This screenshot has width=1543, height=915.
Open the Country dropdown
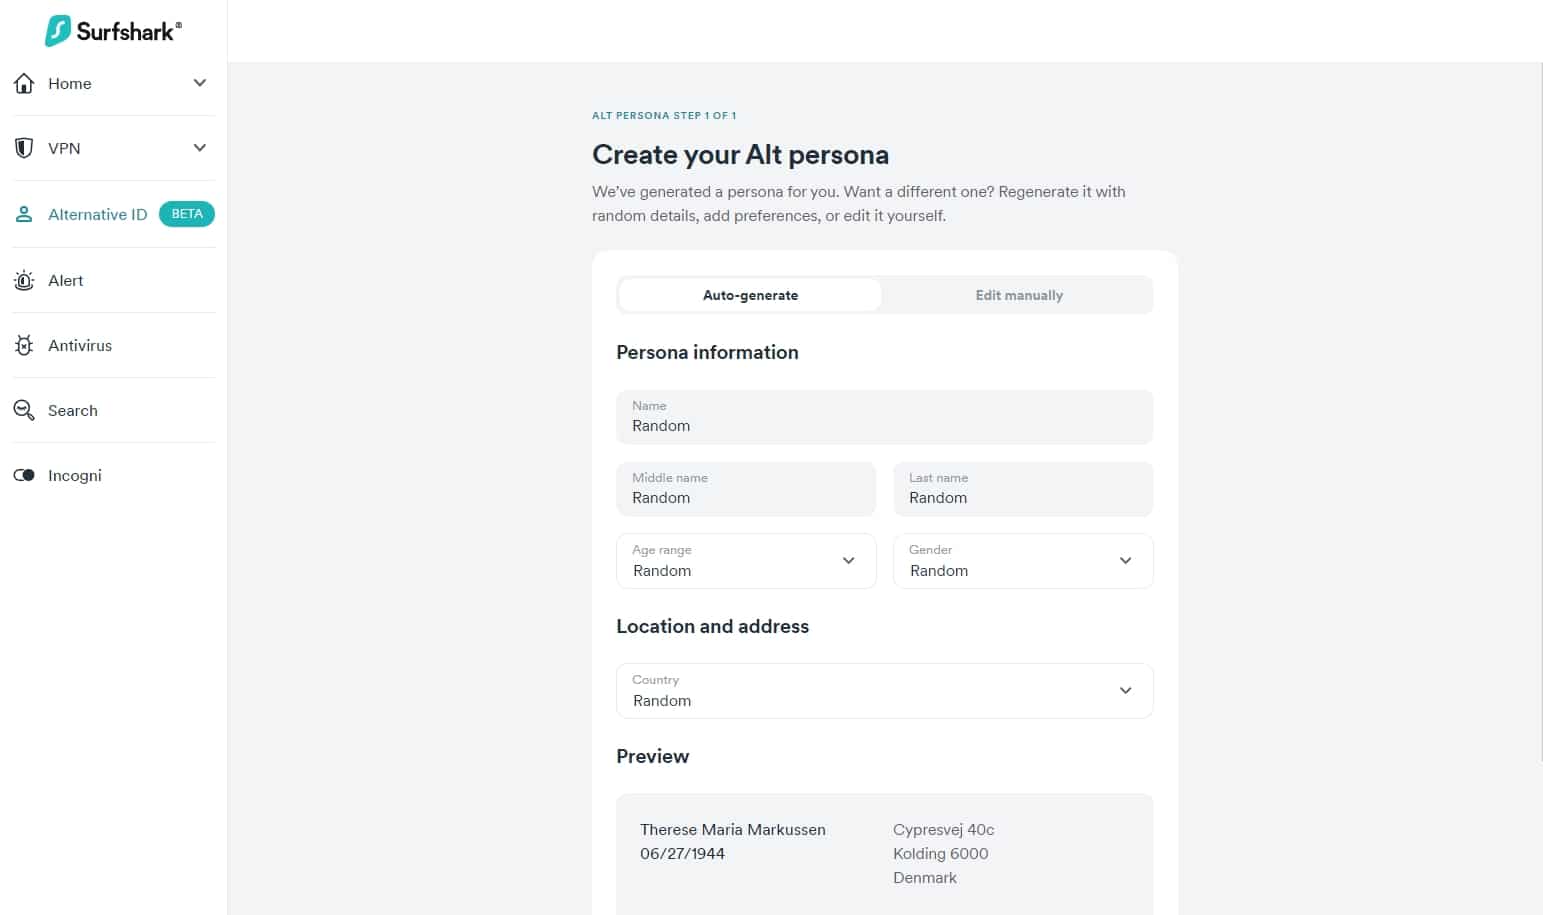(885, 691)
